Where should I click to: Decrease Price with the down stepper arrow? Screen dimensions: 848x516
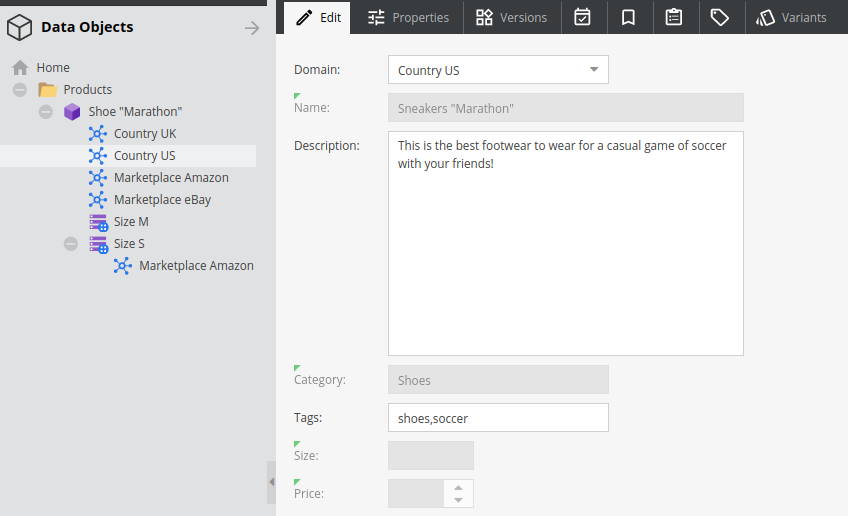(x=458, y=500)
